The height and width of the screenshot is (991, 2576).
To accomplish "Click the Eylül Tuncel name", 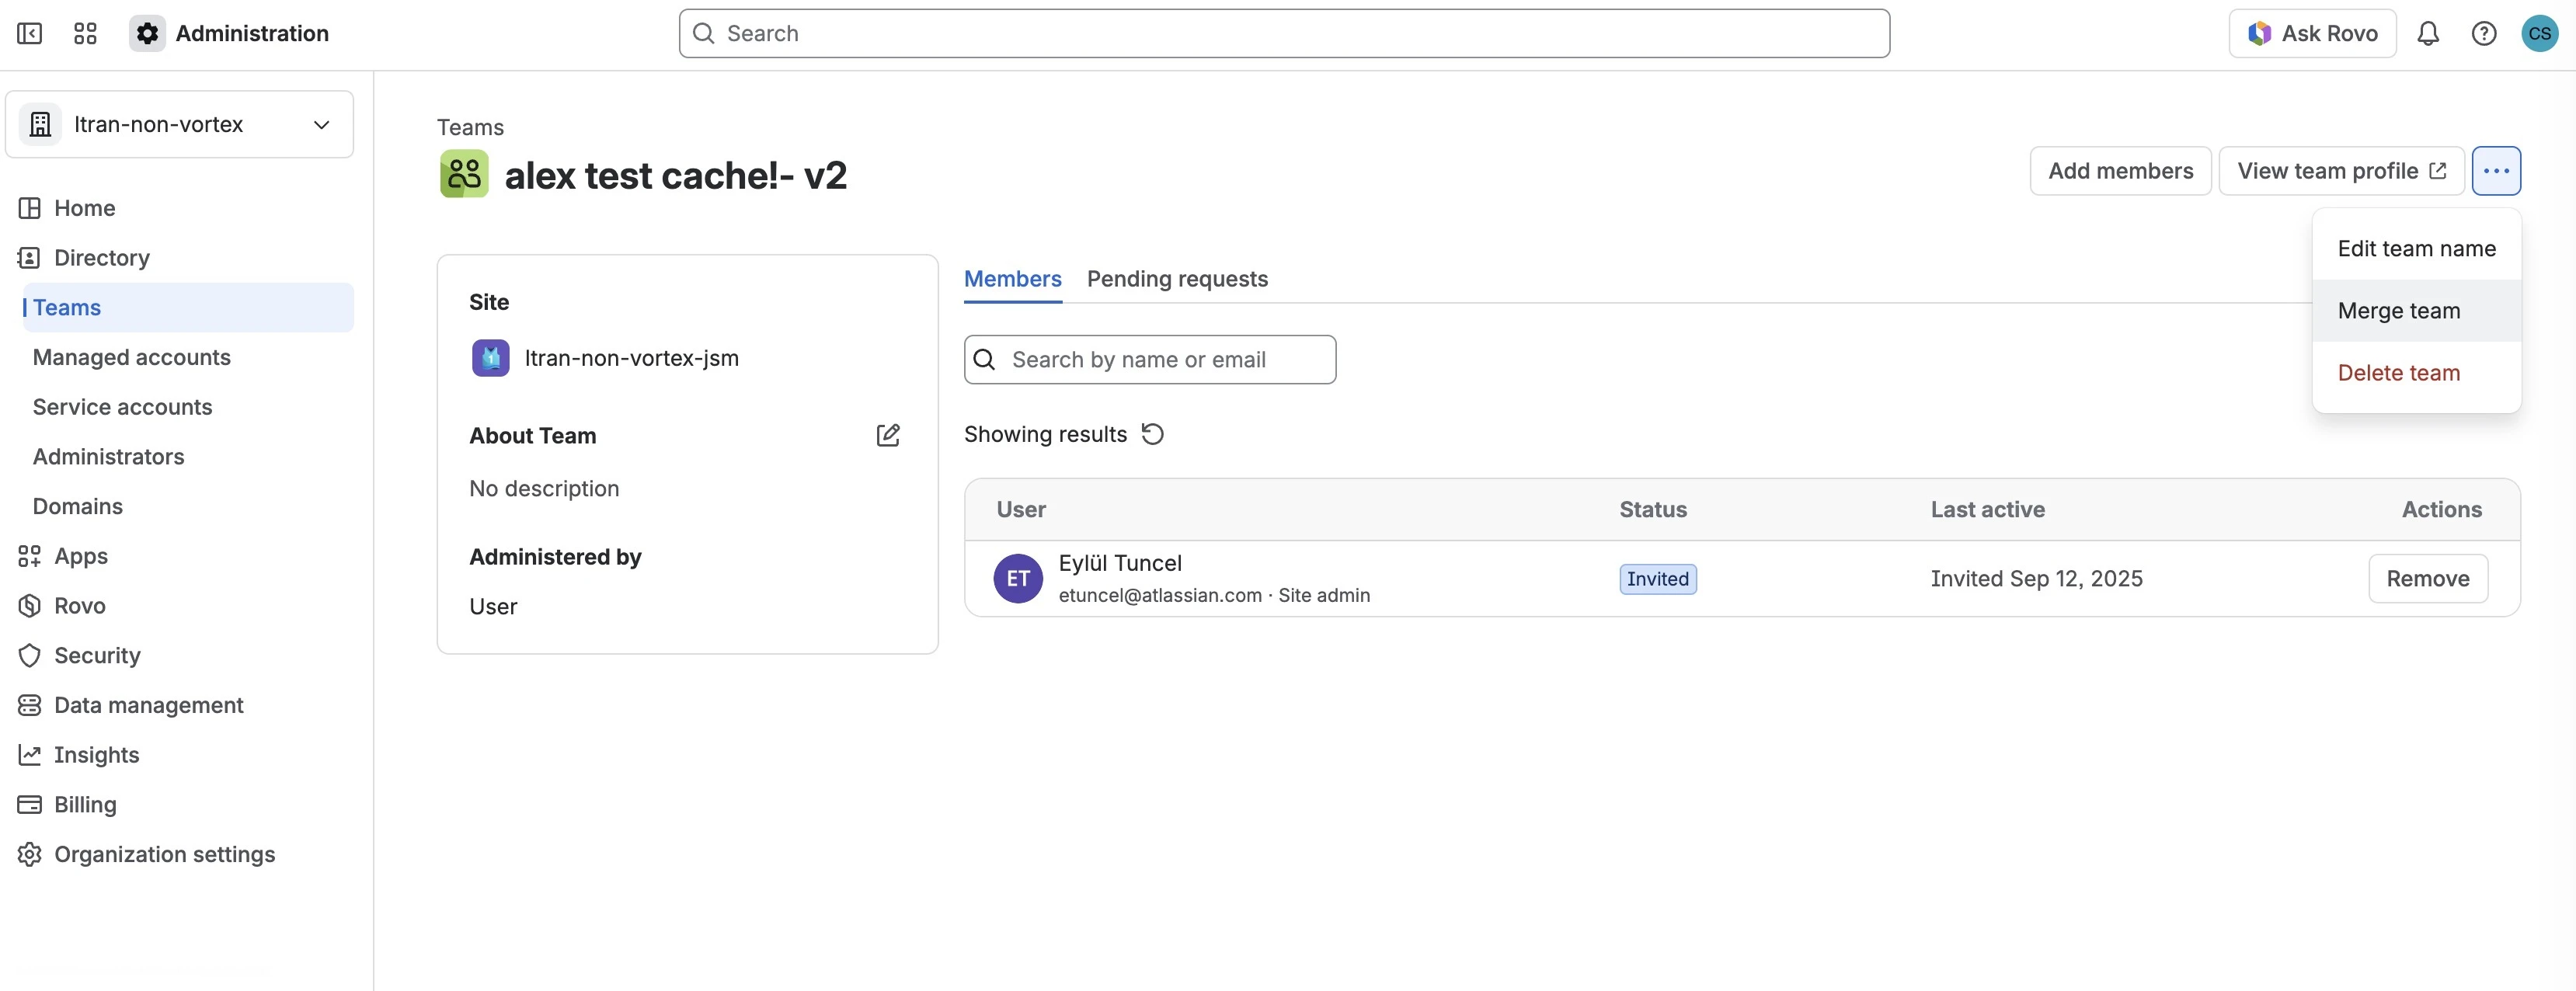I will (x=1120, y=563).
